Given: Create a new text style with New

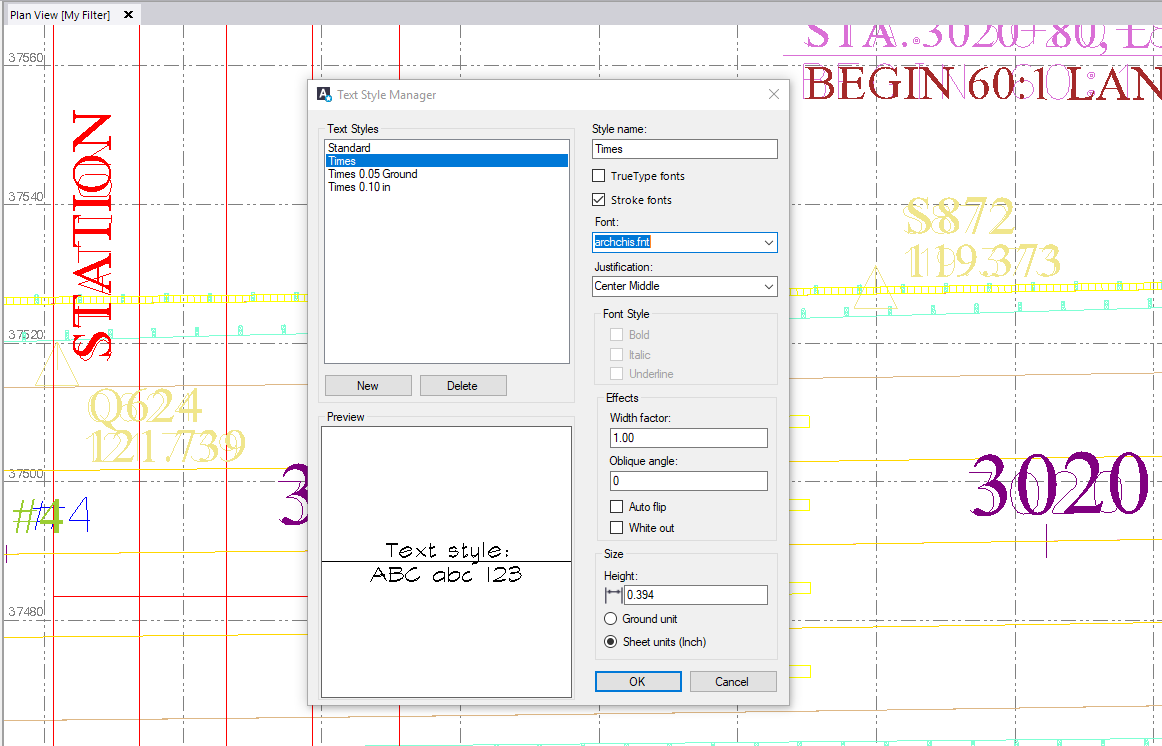Looking at the screenshot, I should (368, 385).
